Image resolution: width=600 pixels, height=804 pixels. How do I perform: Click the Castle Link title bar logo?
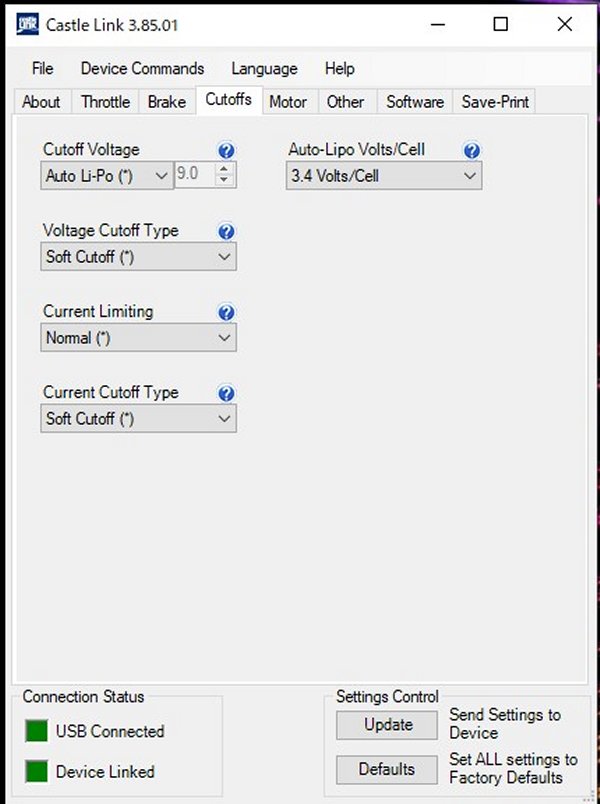pos(27,25)
